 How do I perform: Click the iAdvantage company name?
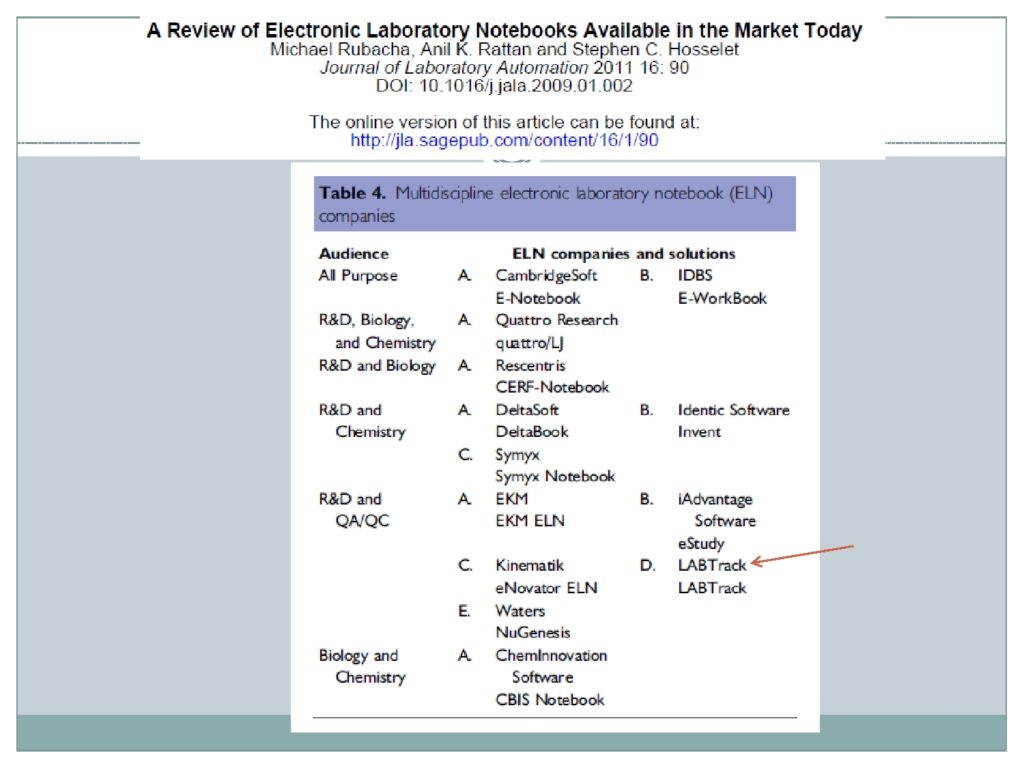coord(715,500)
